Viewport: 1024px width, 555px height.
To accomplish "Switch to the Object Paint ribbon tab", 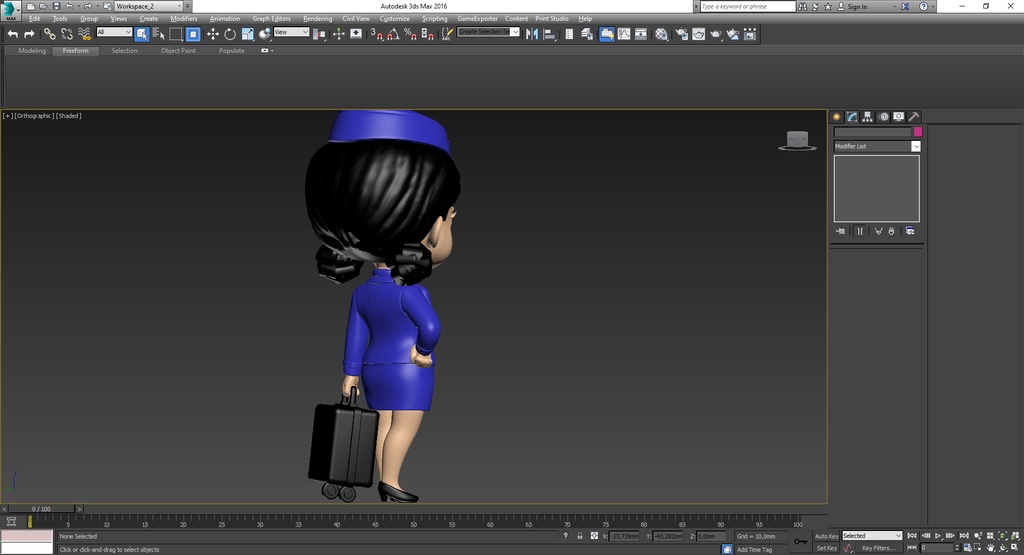I will (x=178, y=51).
